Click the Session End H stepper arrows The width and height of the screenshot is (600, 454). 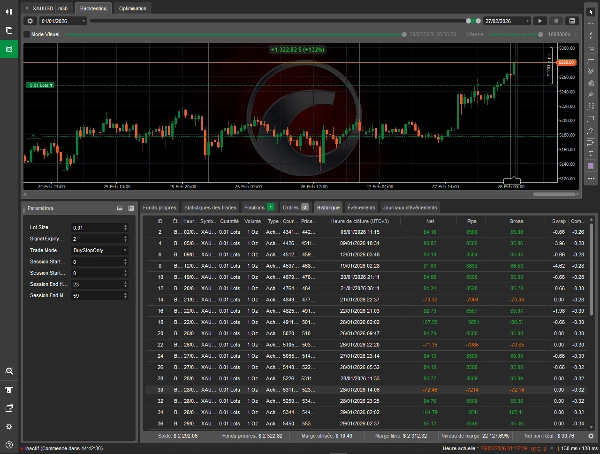tap(125, 284)
